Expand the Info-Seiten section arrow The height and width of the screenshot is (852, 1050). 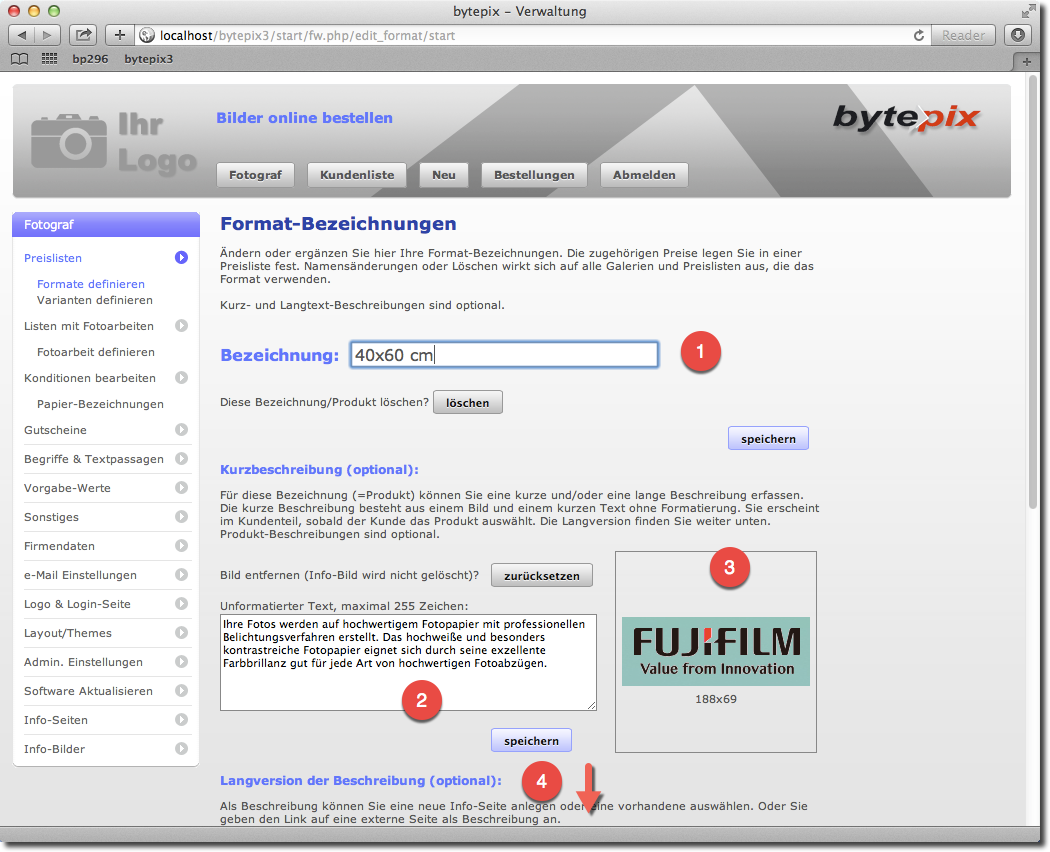pos(181,719)
